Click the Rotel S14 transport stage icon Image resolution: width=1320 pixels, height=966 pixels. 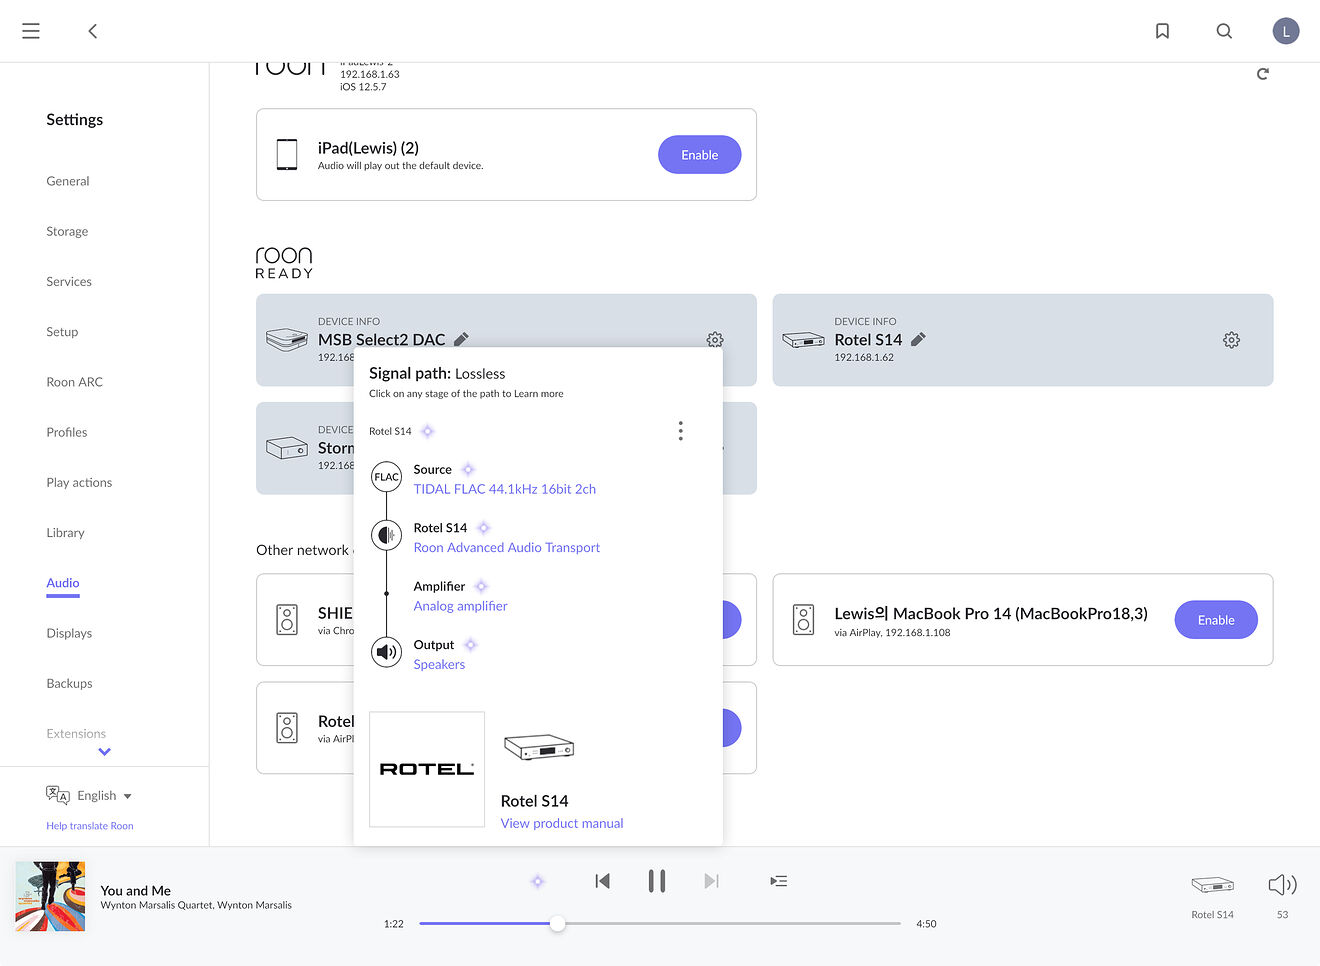coord(387,535)
